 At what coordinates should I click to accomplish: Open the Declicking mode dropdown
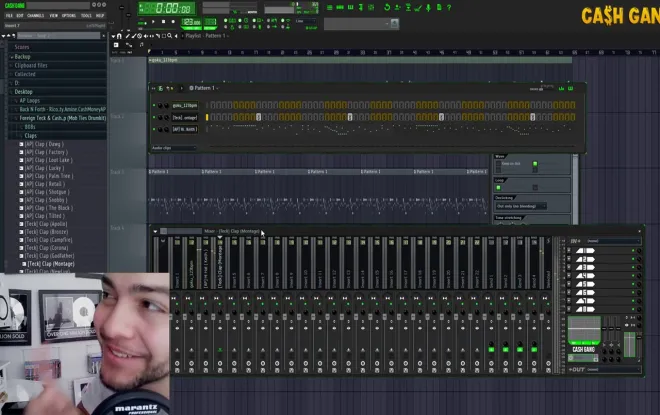(521, 206)
